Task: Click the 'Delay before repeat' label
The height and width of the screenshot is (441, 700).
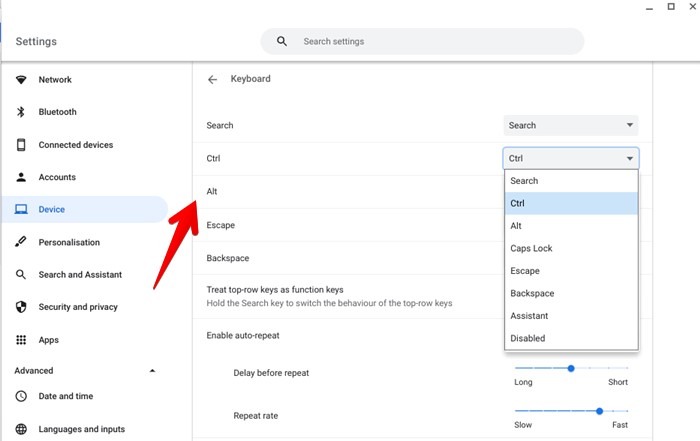Action: [271, 373]
